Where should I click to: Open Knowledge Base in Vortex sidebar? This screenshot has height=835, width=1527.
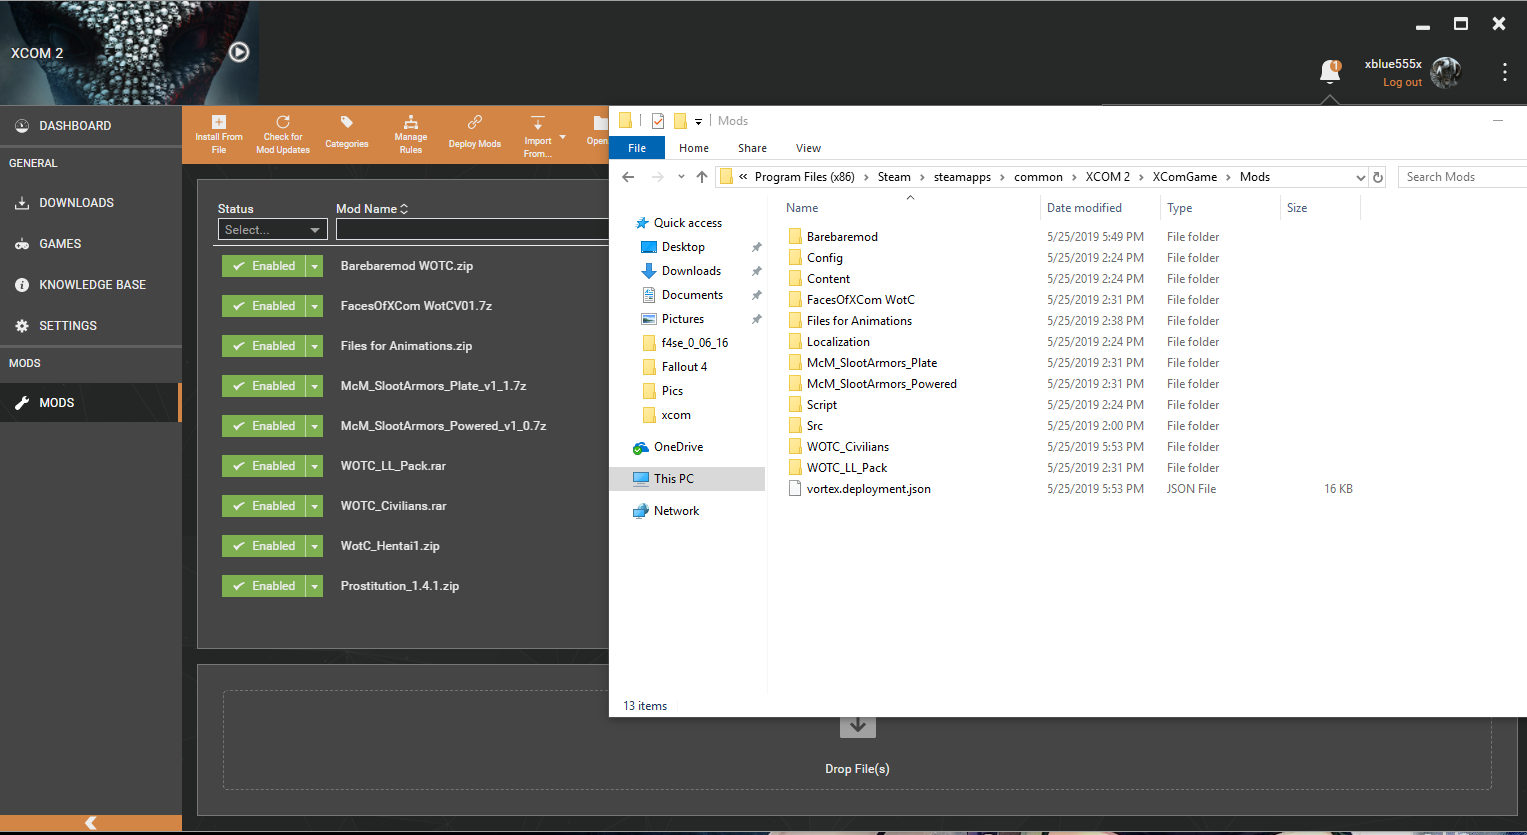(90, 285)
